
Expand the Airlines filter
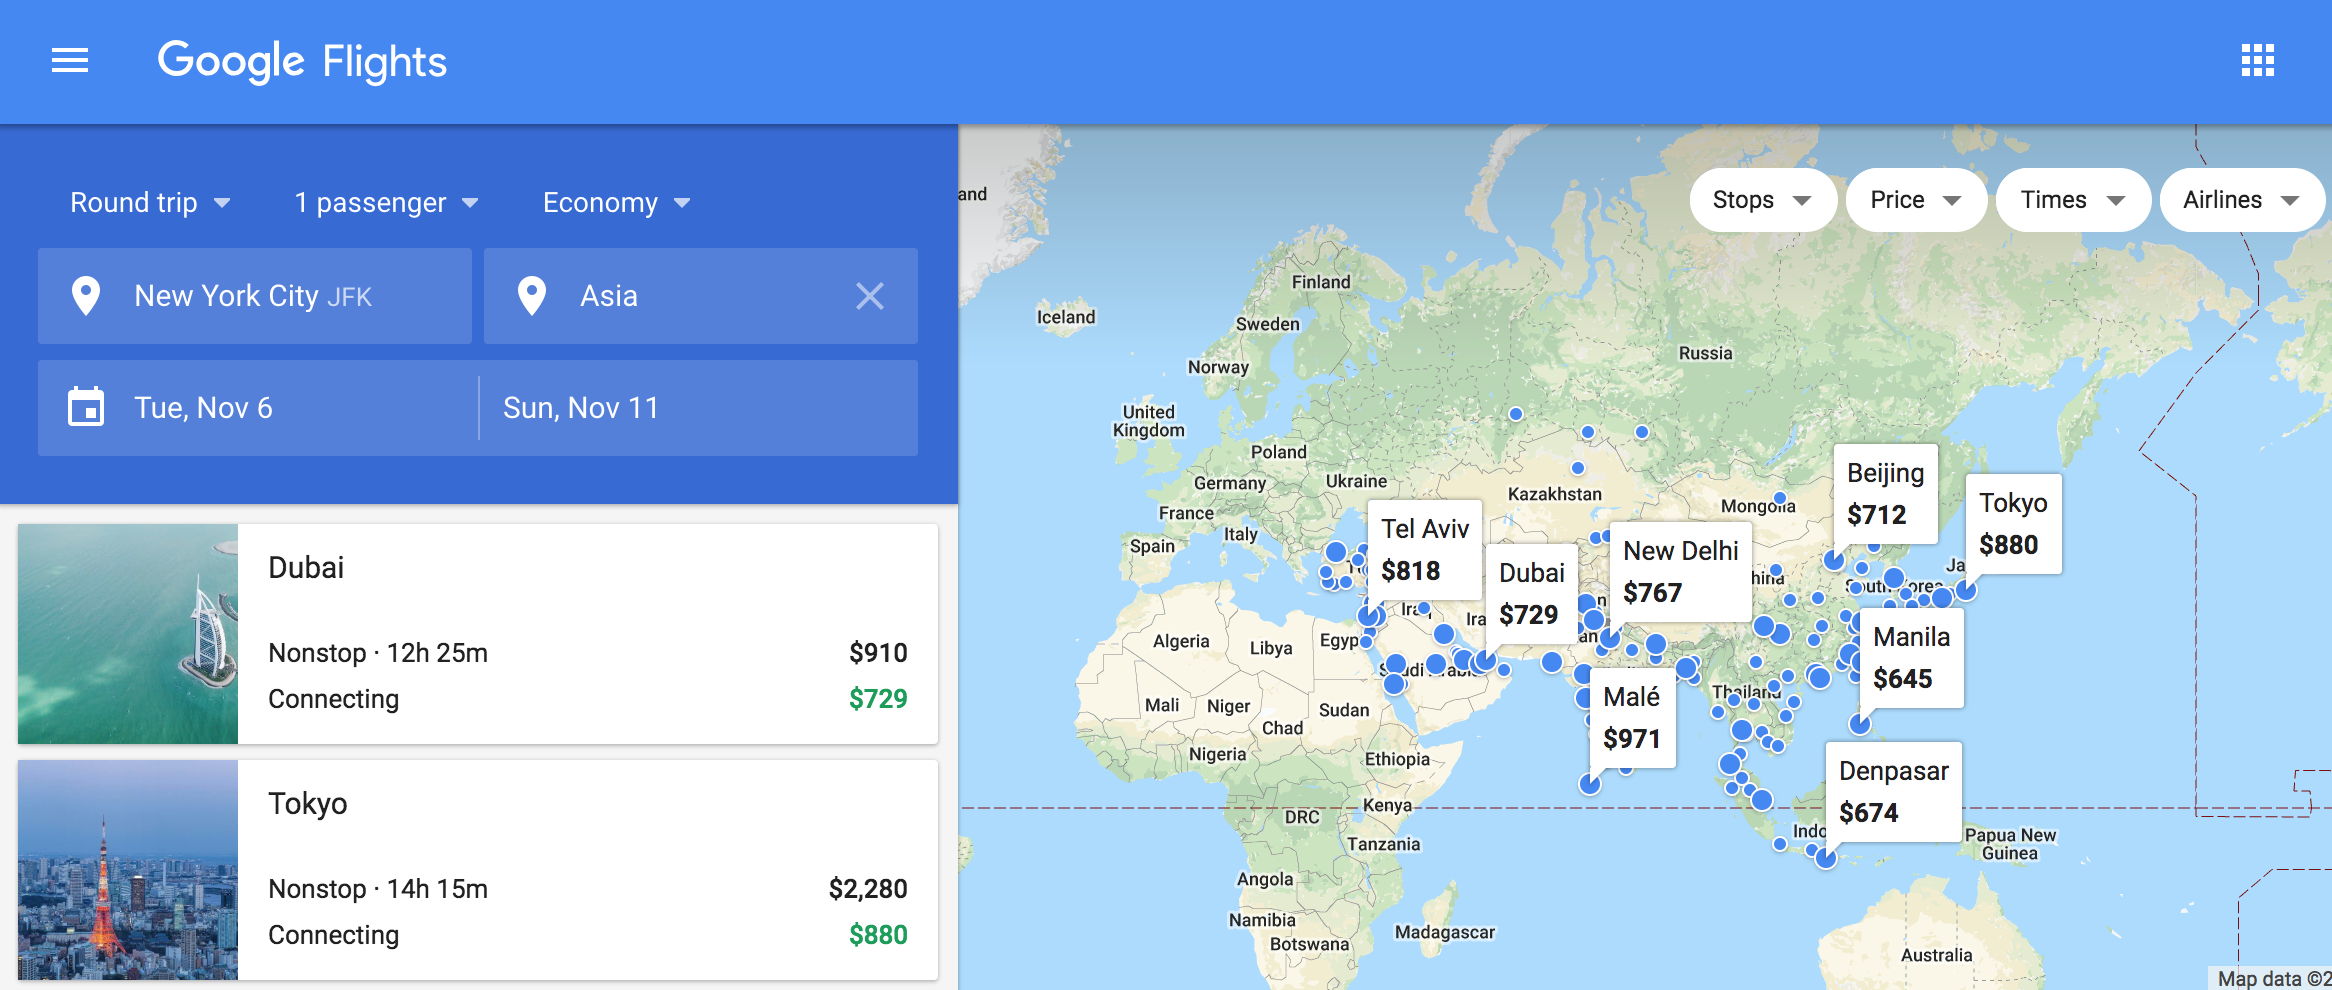point(2242,200)
